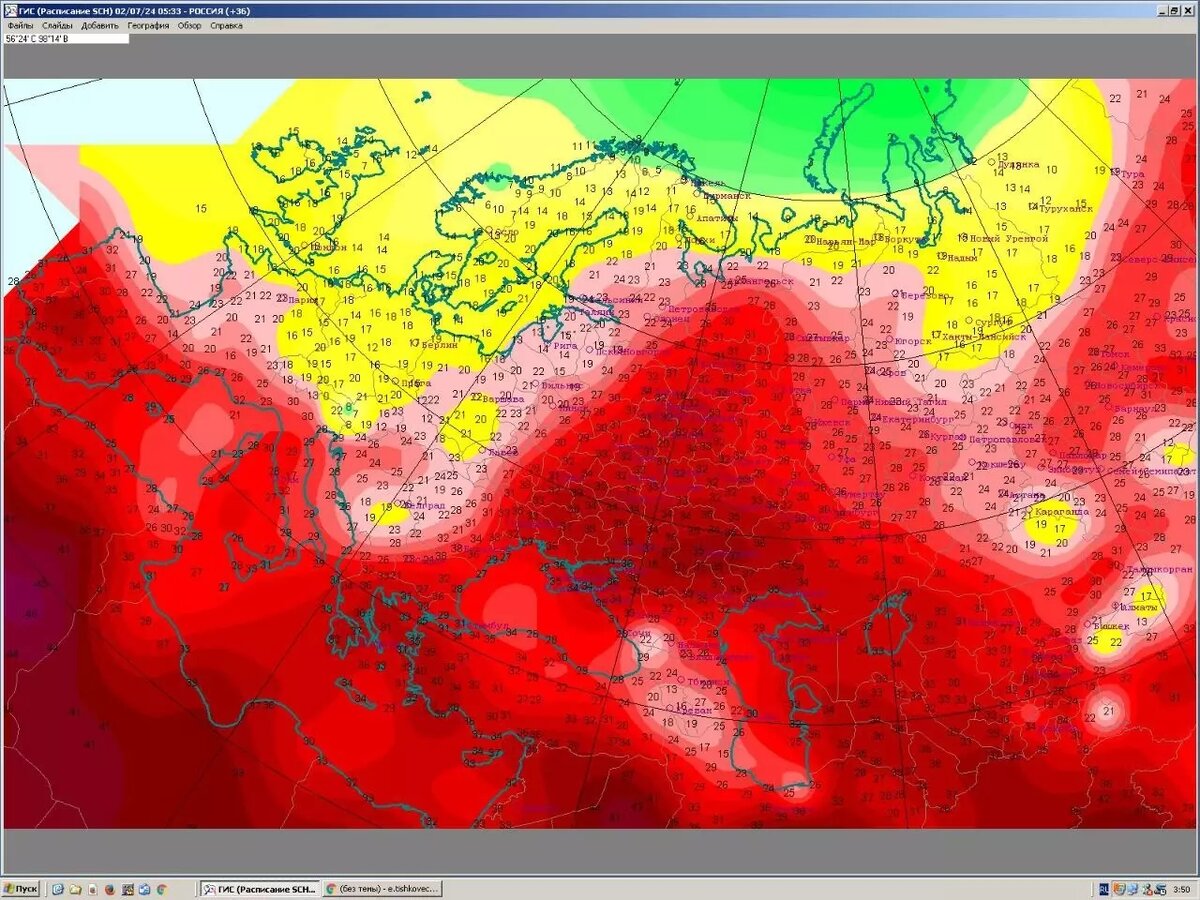
Task: Click the Караганда city label on map
Action: point(1061,511)
